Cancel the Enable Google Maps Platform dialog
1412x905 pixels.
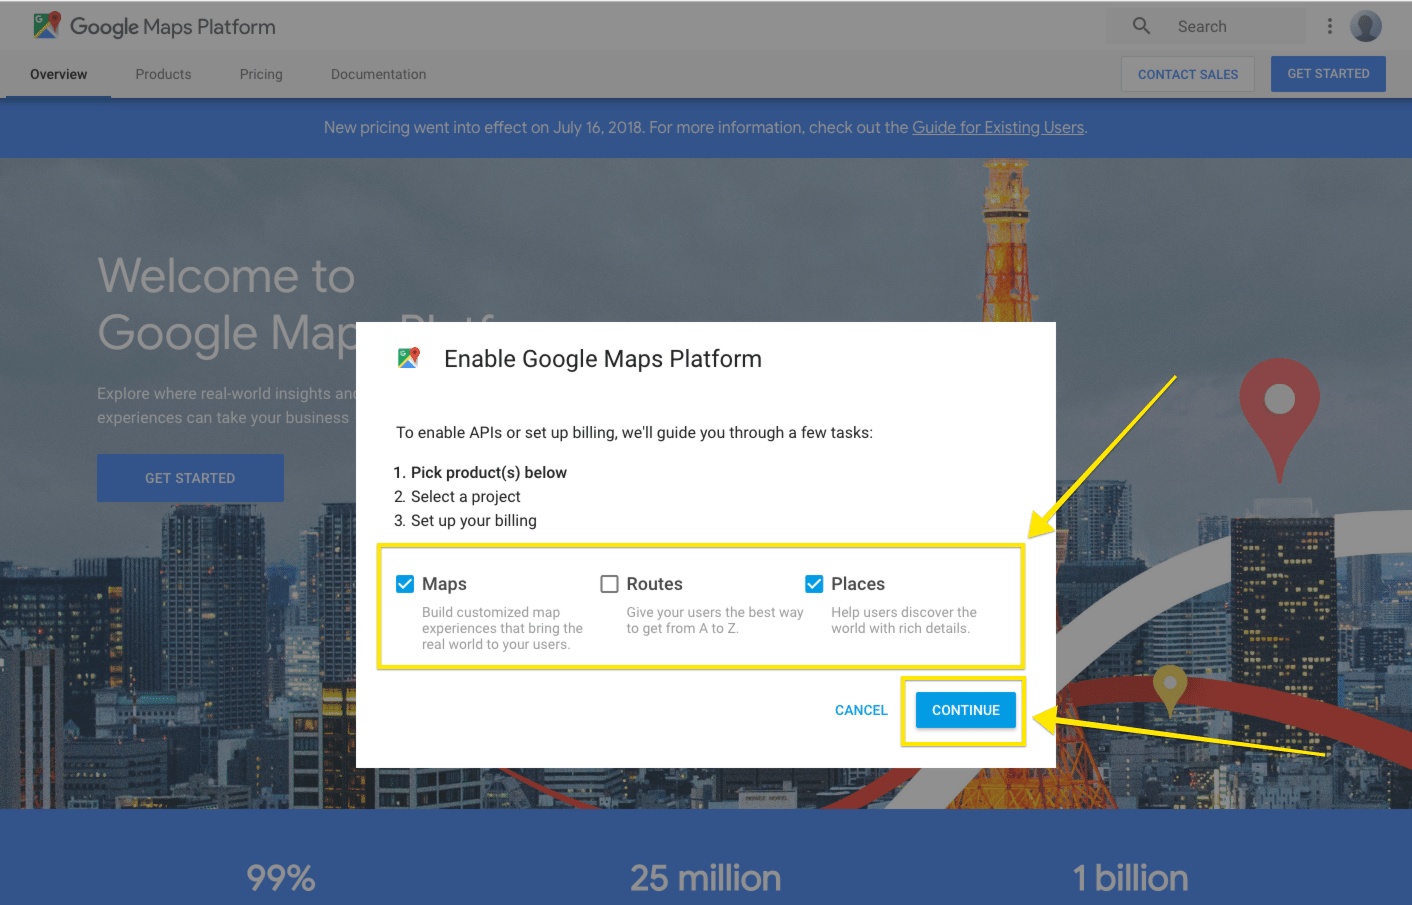(x=861, y=710)
